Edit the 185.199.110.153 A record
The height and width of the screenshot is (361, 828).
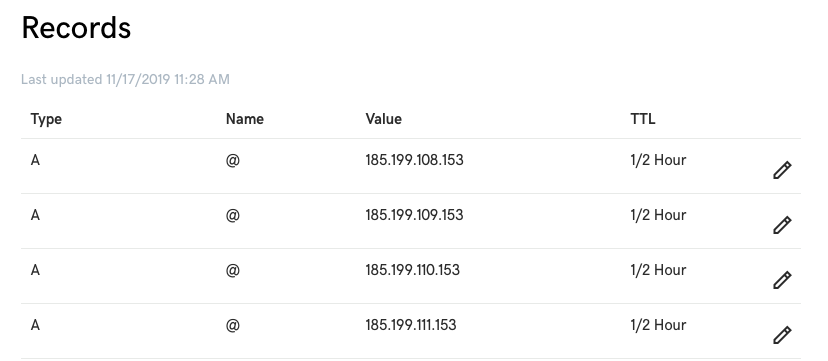[782, 280]
